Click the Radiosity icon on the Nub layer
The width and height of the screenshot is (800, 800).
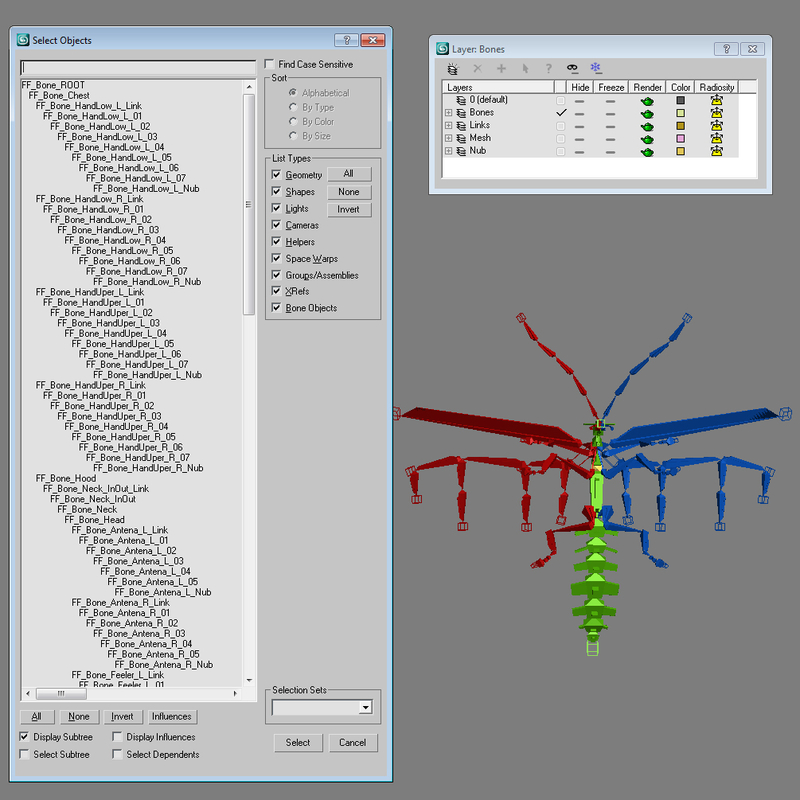pos(717,151)
